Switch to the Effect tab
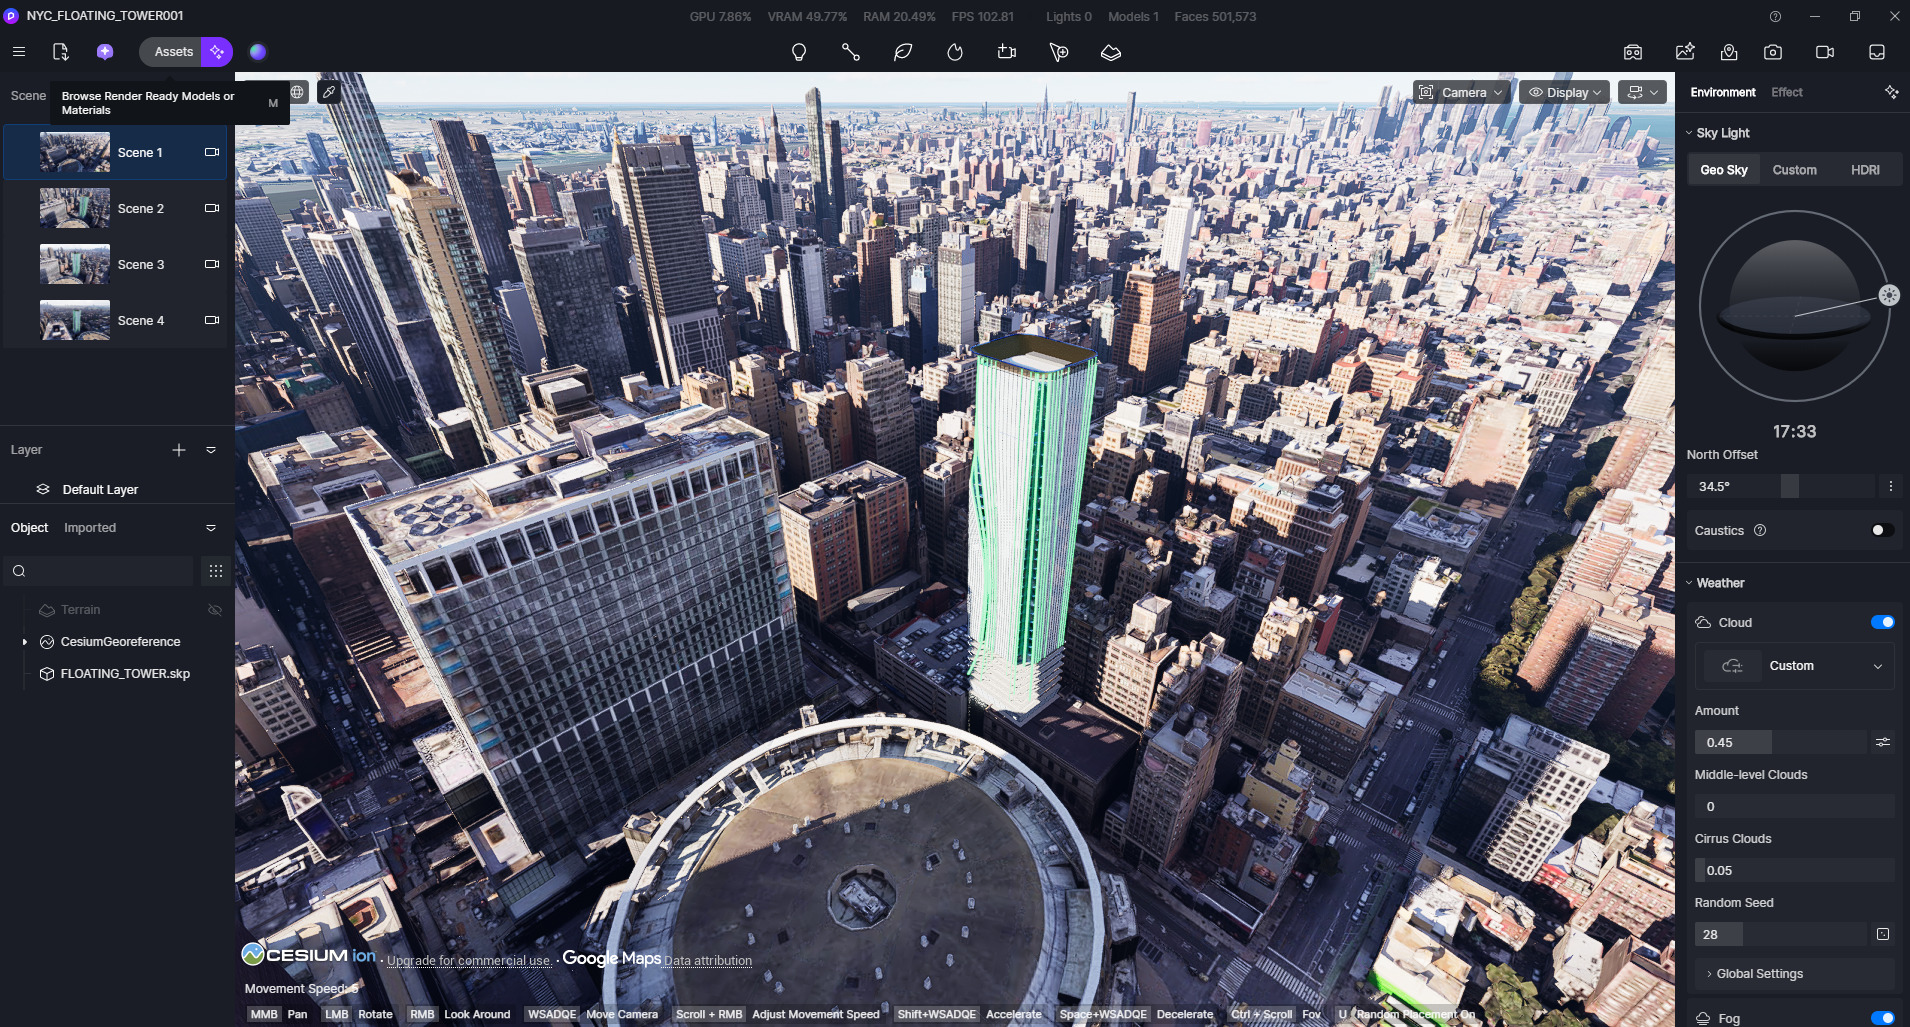The image size is (1910, 1027). (1786, 92)
